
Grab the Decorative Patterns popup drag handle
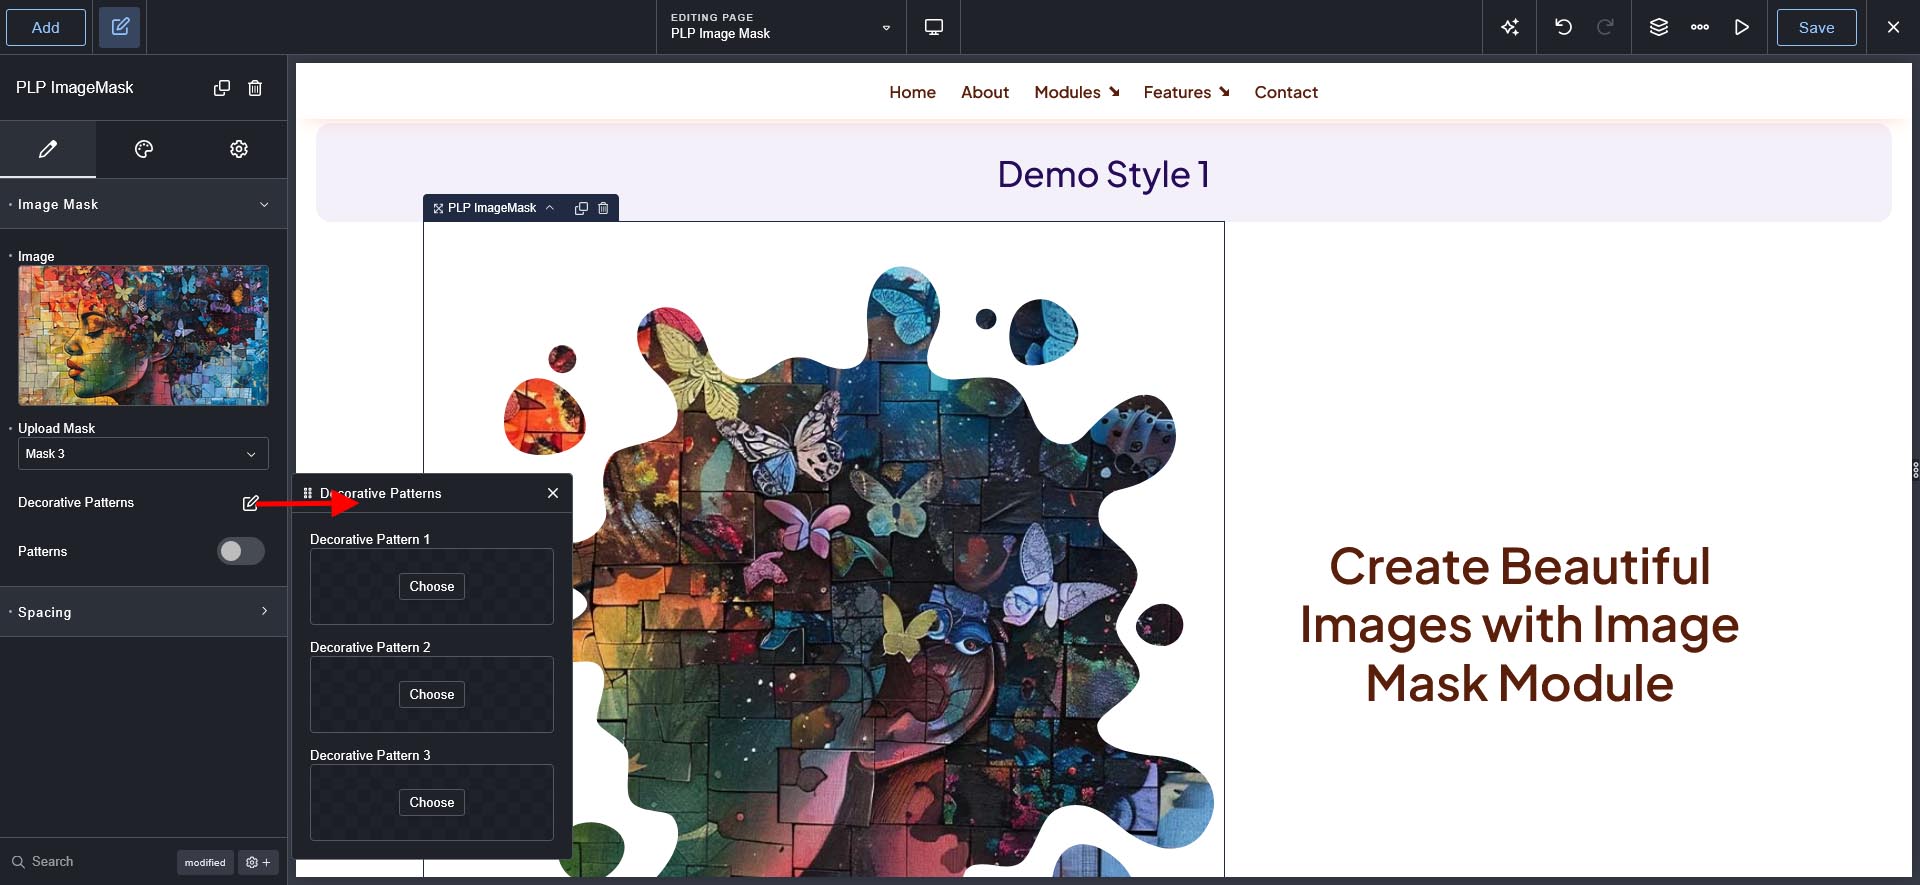point(307,493)
